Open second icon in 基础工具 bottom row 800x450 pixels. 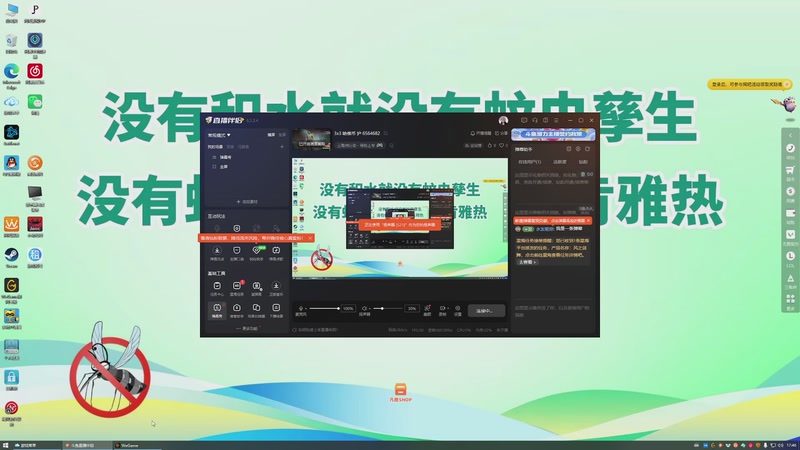(237, 310)
